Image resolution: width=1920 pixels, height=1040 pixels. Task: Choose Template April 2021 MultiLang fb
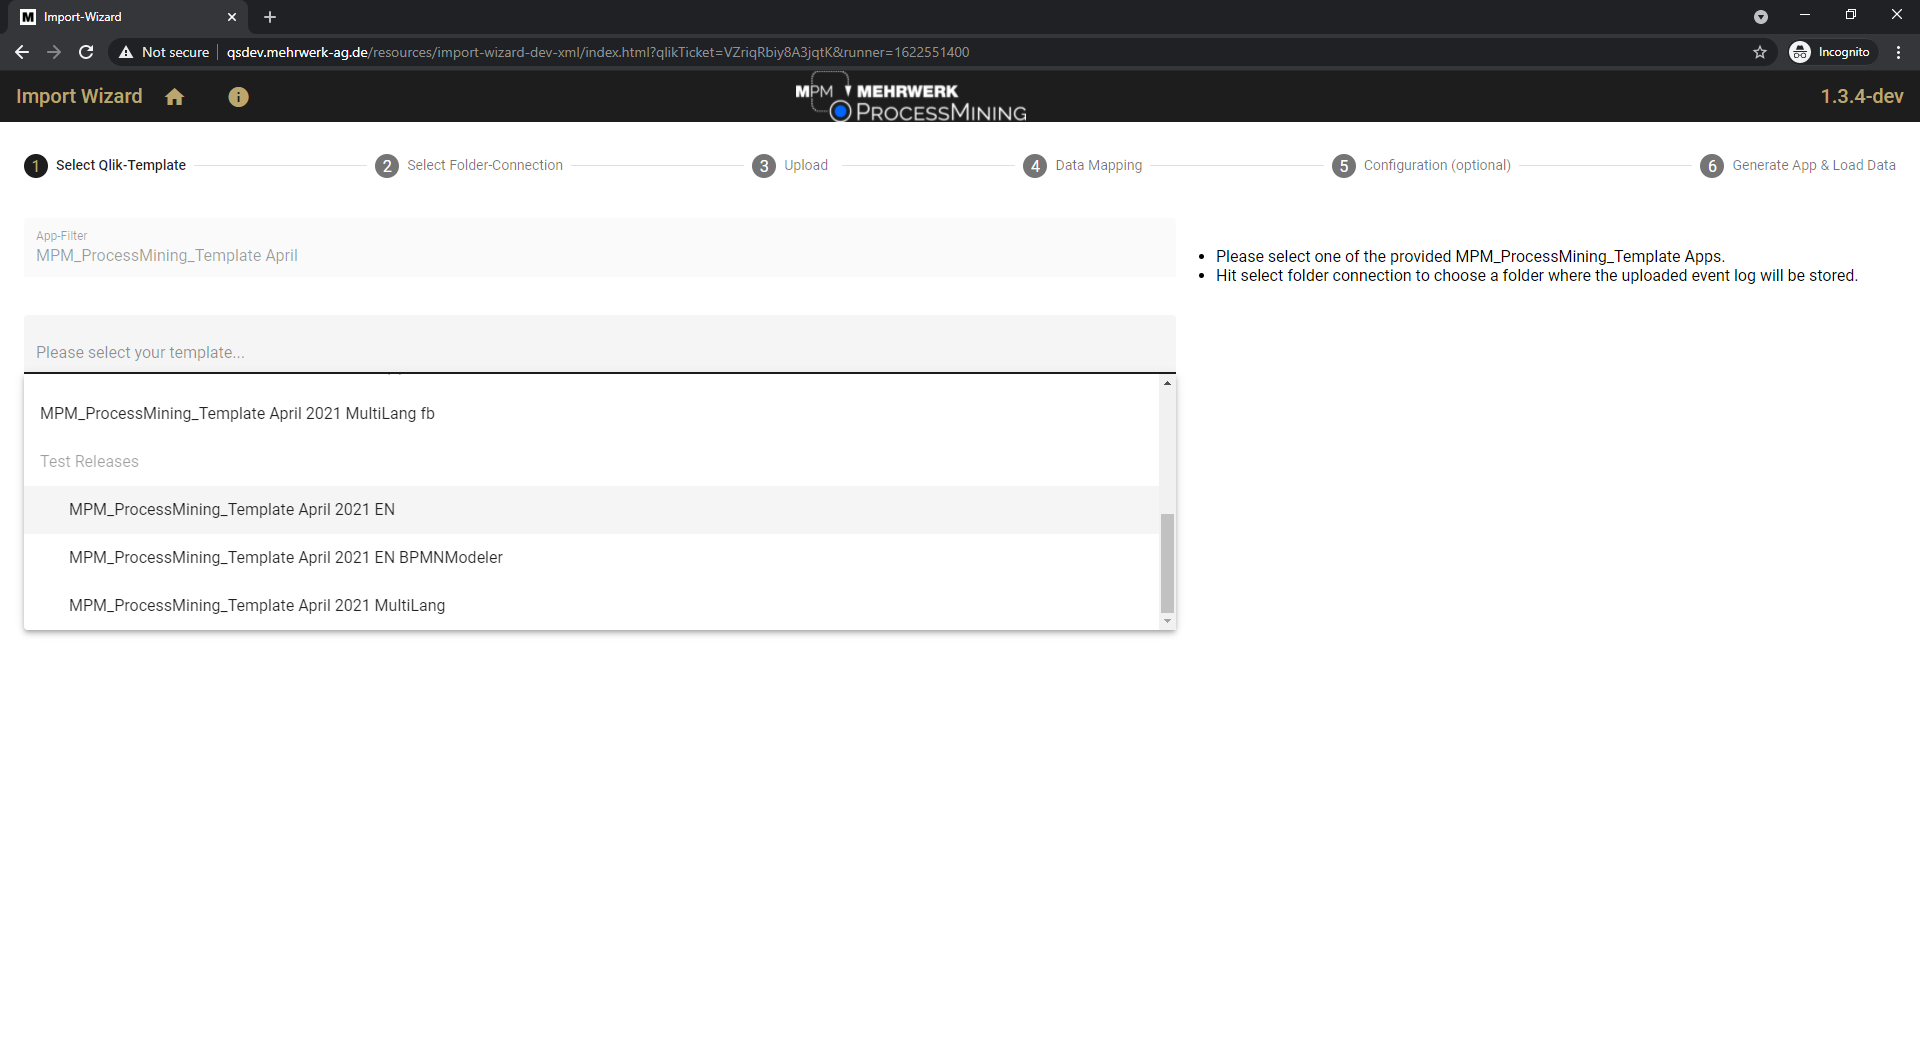(591, 413)
